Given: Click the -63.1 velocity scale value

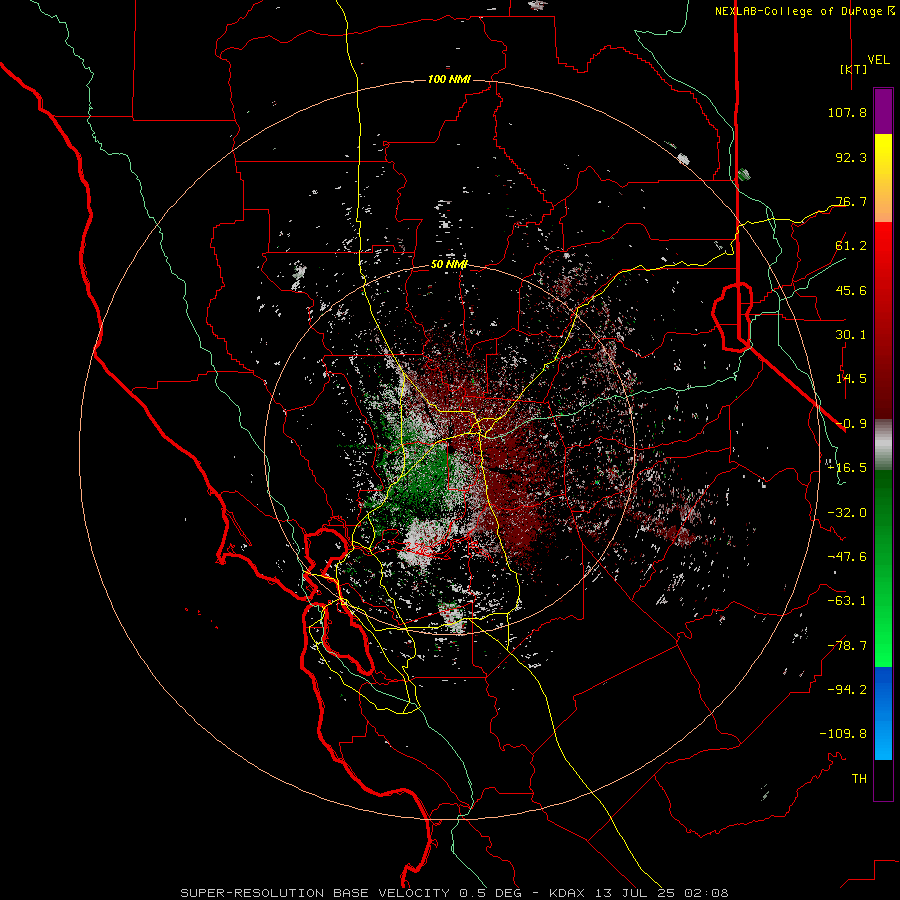Looking at the screenshot, I should tap(847, 601).
